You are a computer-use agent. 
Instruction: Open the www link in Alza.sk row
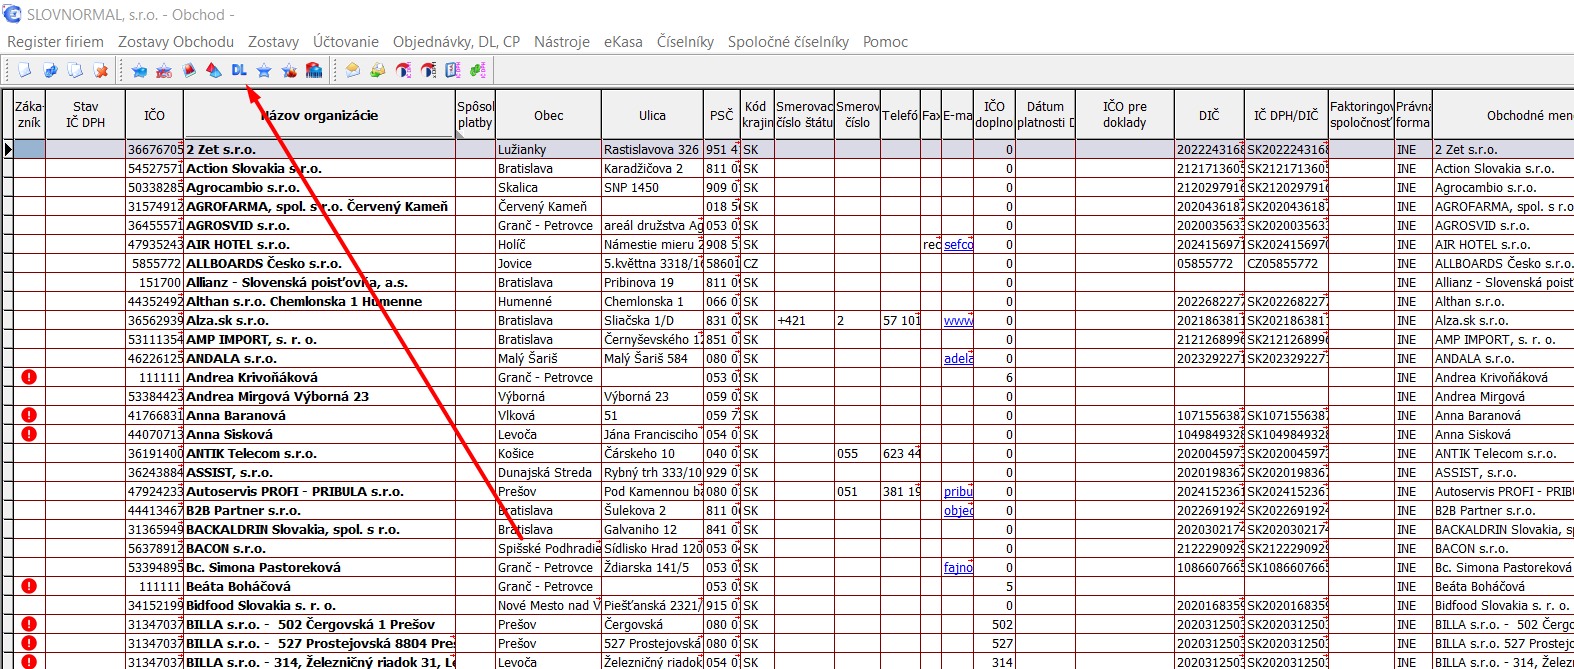pyautogui.click(x=958, y=321)
